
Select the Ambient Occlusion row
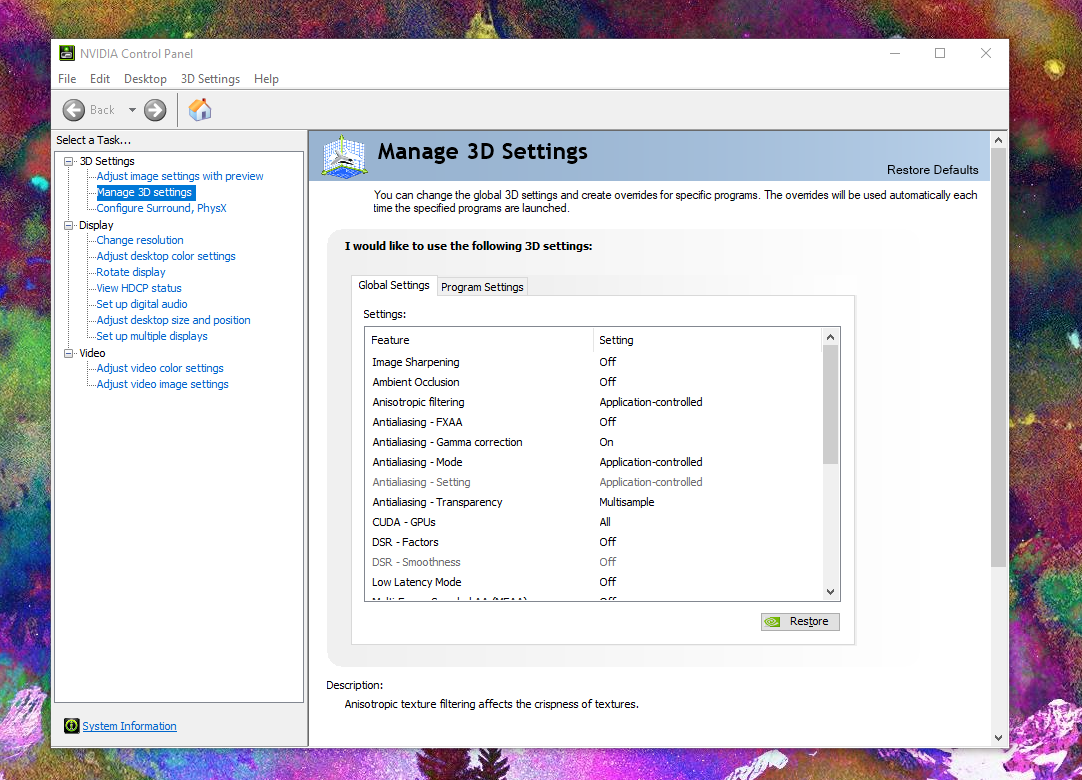[x=594, y=382]
